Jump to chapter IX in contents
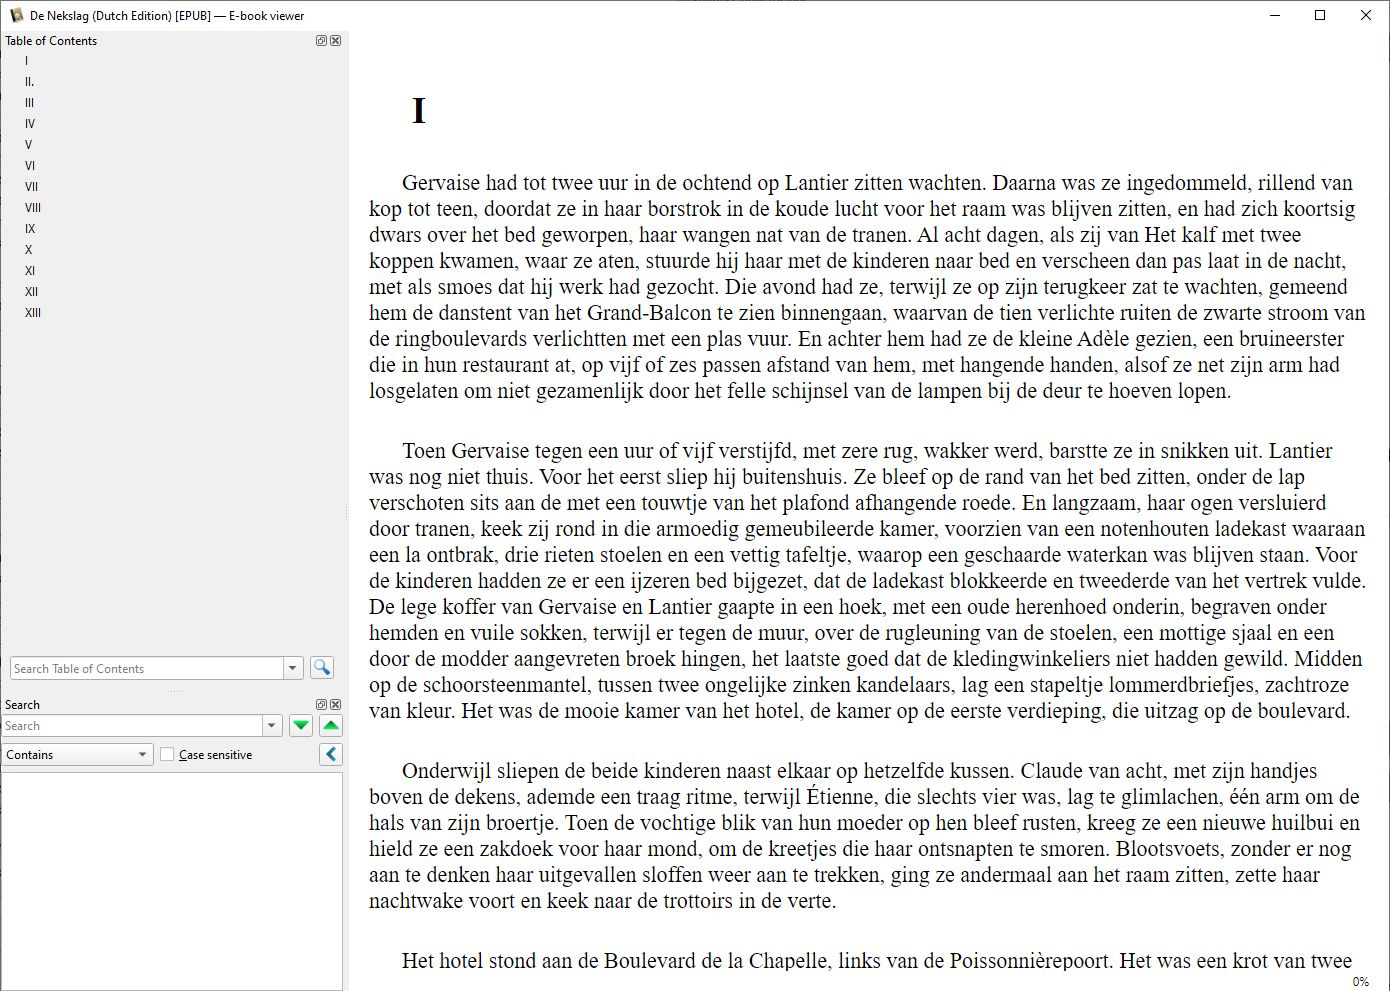Viewport: 1390px width, 991px height. click(30, 229)
